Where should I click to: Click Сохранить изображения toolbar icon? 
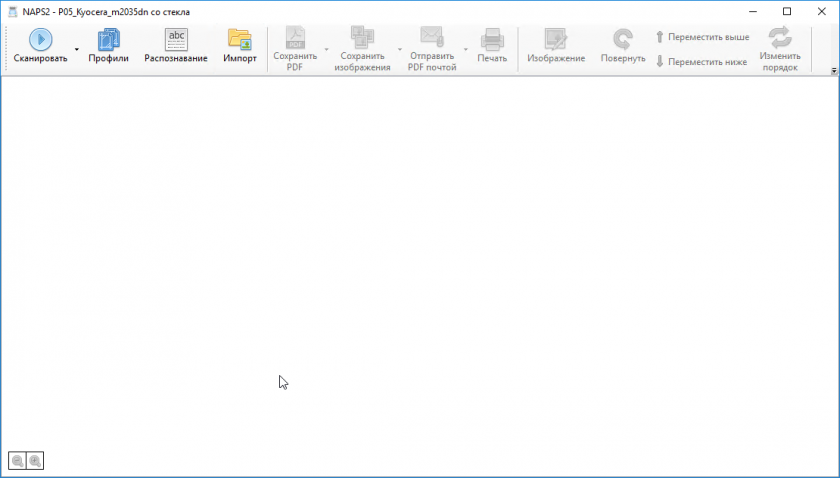coord(361,48)
